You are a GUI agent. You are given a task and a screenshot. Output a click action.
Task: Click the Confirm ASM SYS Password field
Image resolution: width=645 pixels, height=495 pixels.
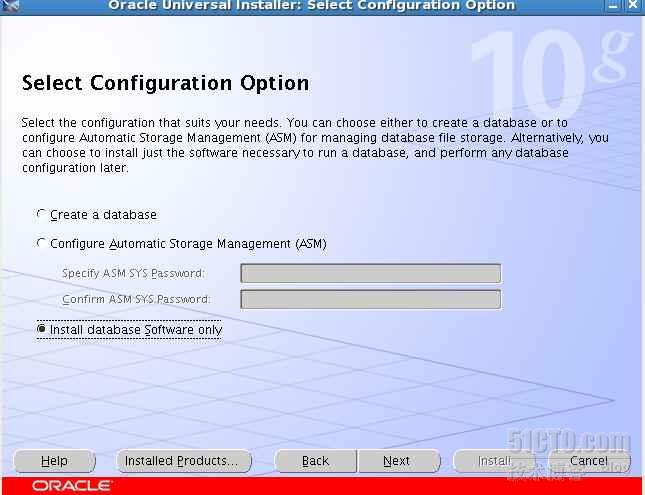(x=371, y=299)
